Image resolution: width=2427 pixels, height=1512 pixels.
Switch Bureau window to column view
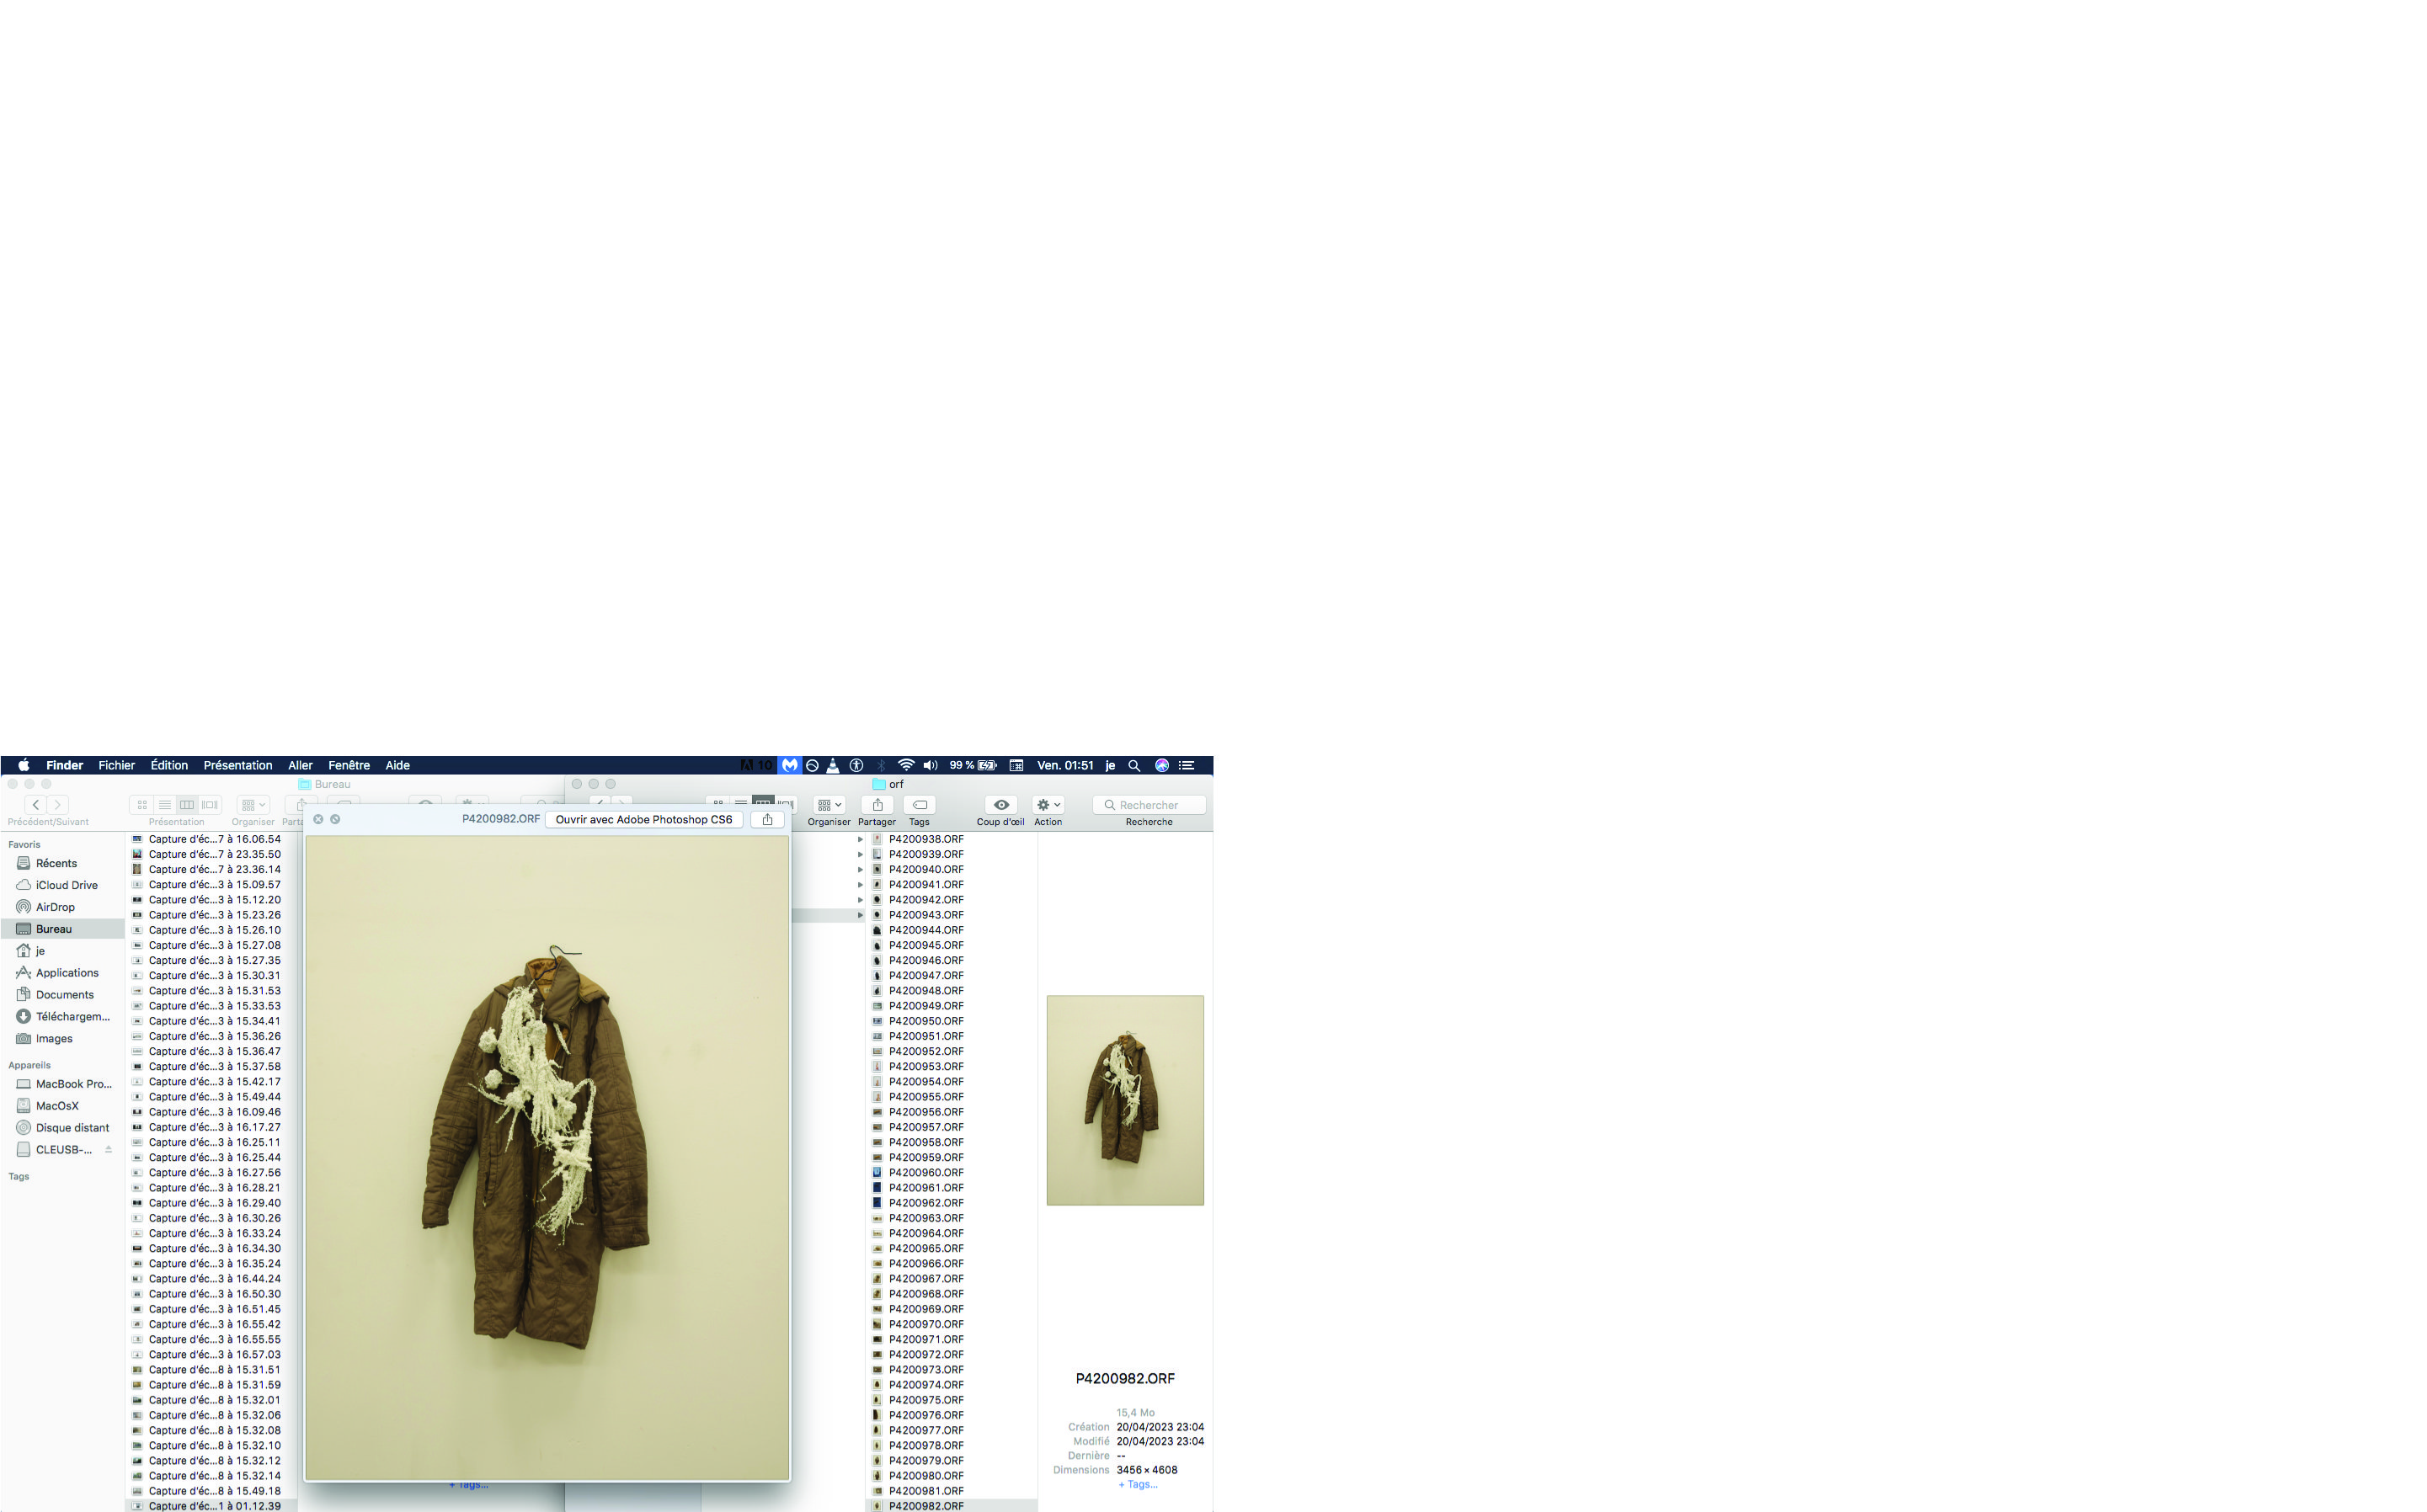(x=187, y=805)
